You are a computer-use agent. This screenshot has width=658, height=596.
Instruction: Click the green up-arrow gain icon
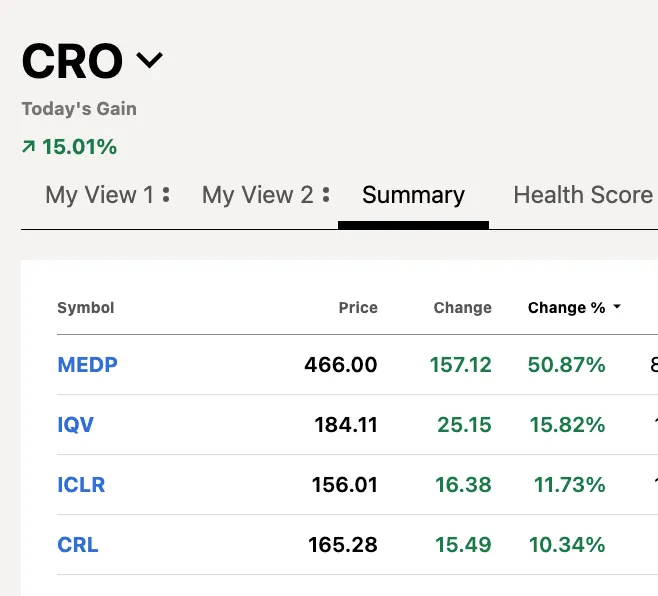click(28, 147)
